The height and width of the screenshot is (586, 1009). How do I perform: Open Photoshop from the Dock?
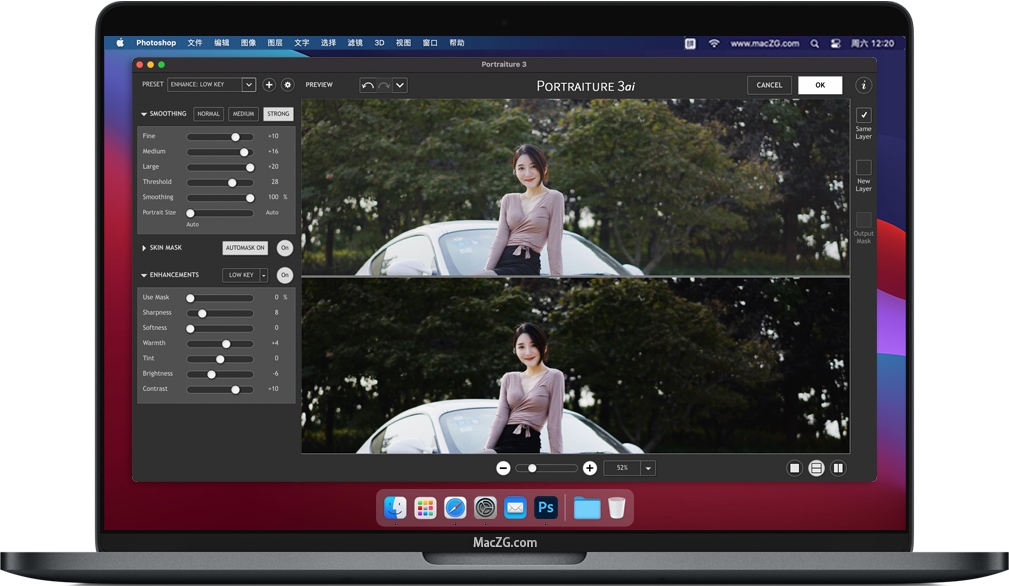546,508
